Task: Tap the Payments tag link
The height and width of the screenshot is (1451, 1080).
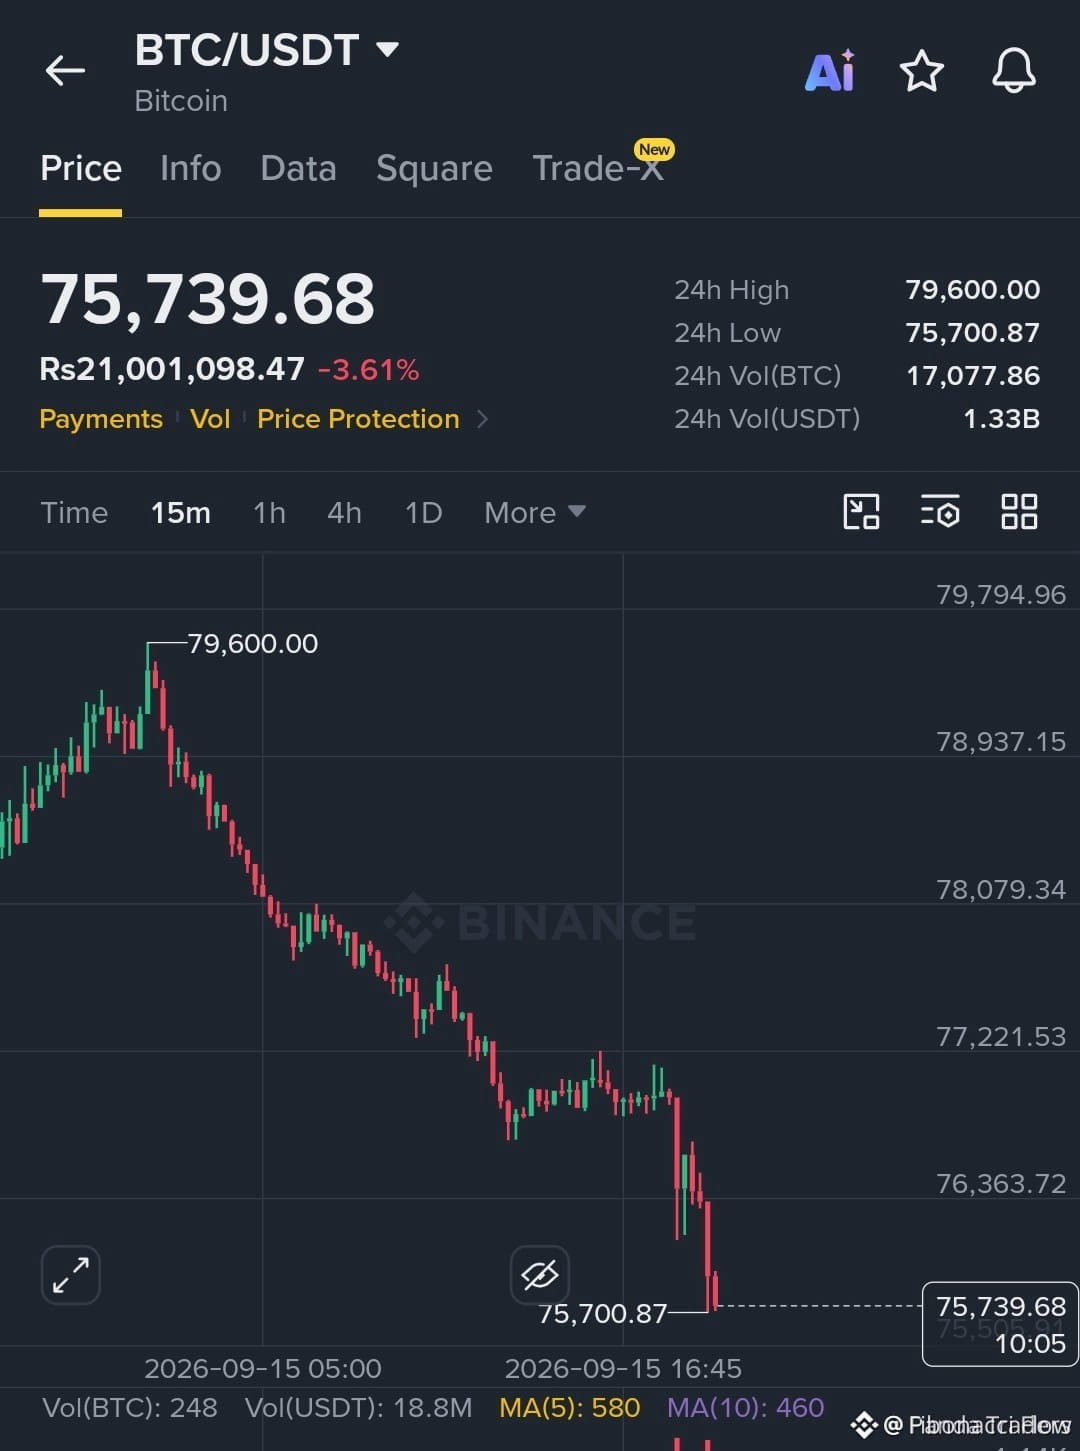Action: [101, 419]
